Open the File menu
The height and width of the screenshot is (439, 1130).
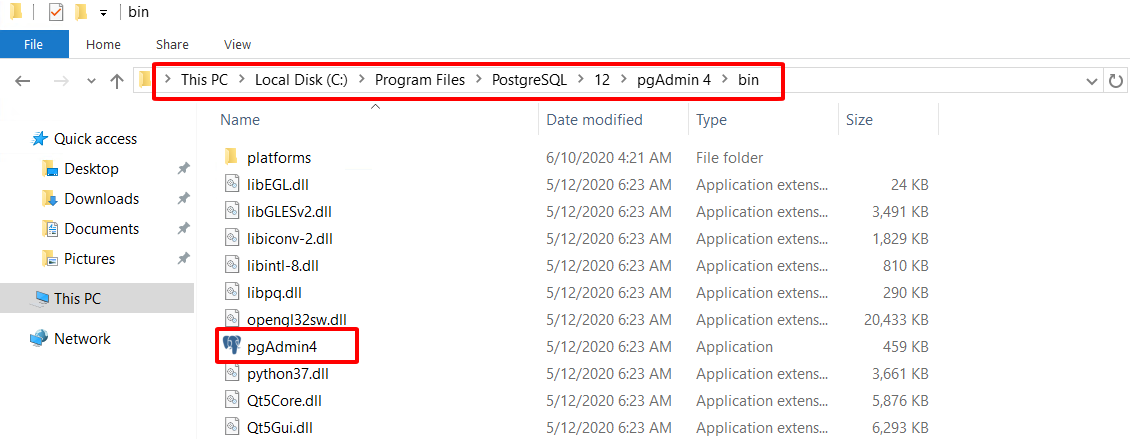click(x=34, y=44)
